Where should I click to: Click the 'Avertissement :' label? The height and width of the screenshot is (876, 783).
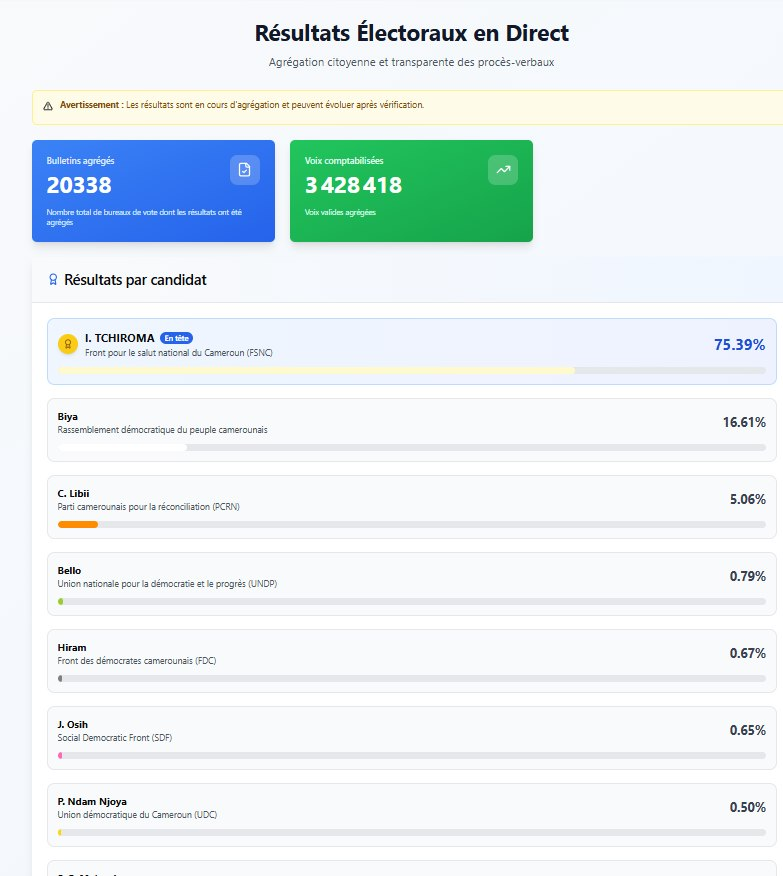click(92, 105)
